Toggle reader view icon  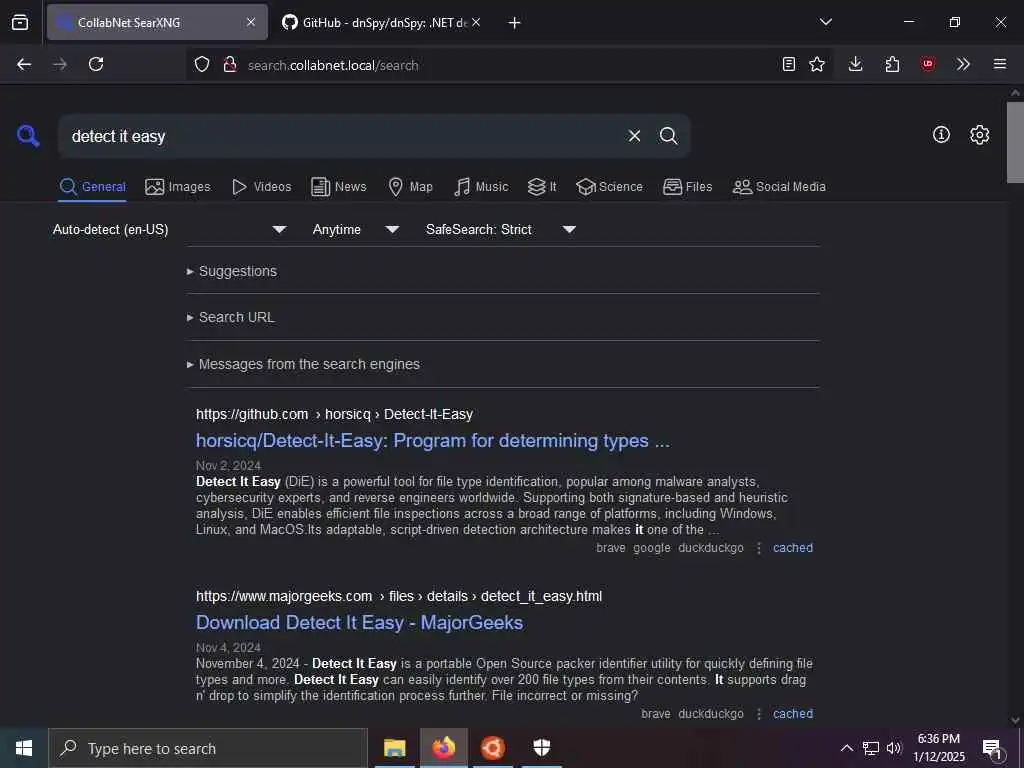[x=789, y=64]
